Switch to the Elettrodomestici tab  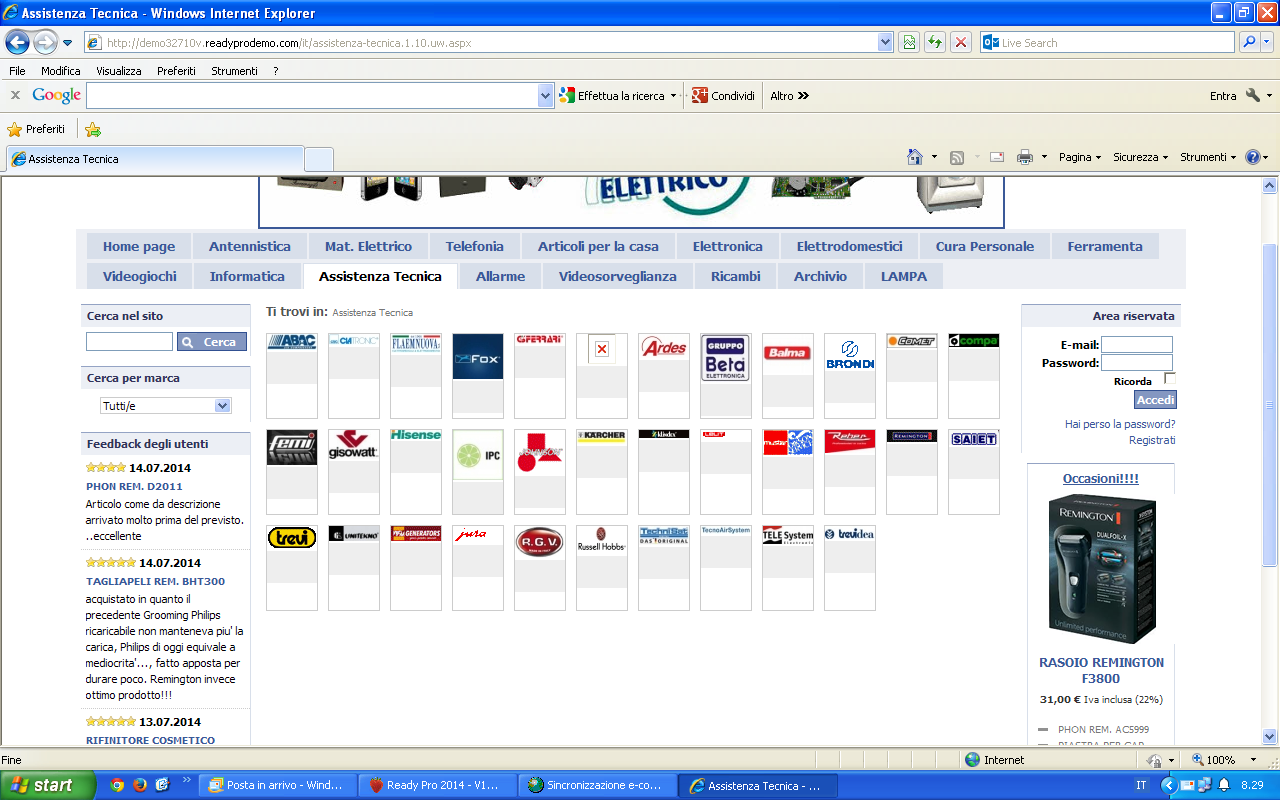click(x=849, y=246)
